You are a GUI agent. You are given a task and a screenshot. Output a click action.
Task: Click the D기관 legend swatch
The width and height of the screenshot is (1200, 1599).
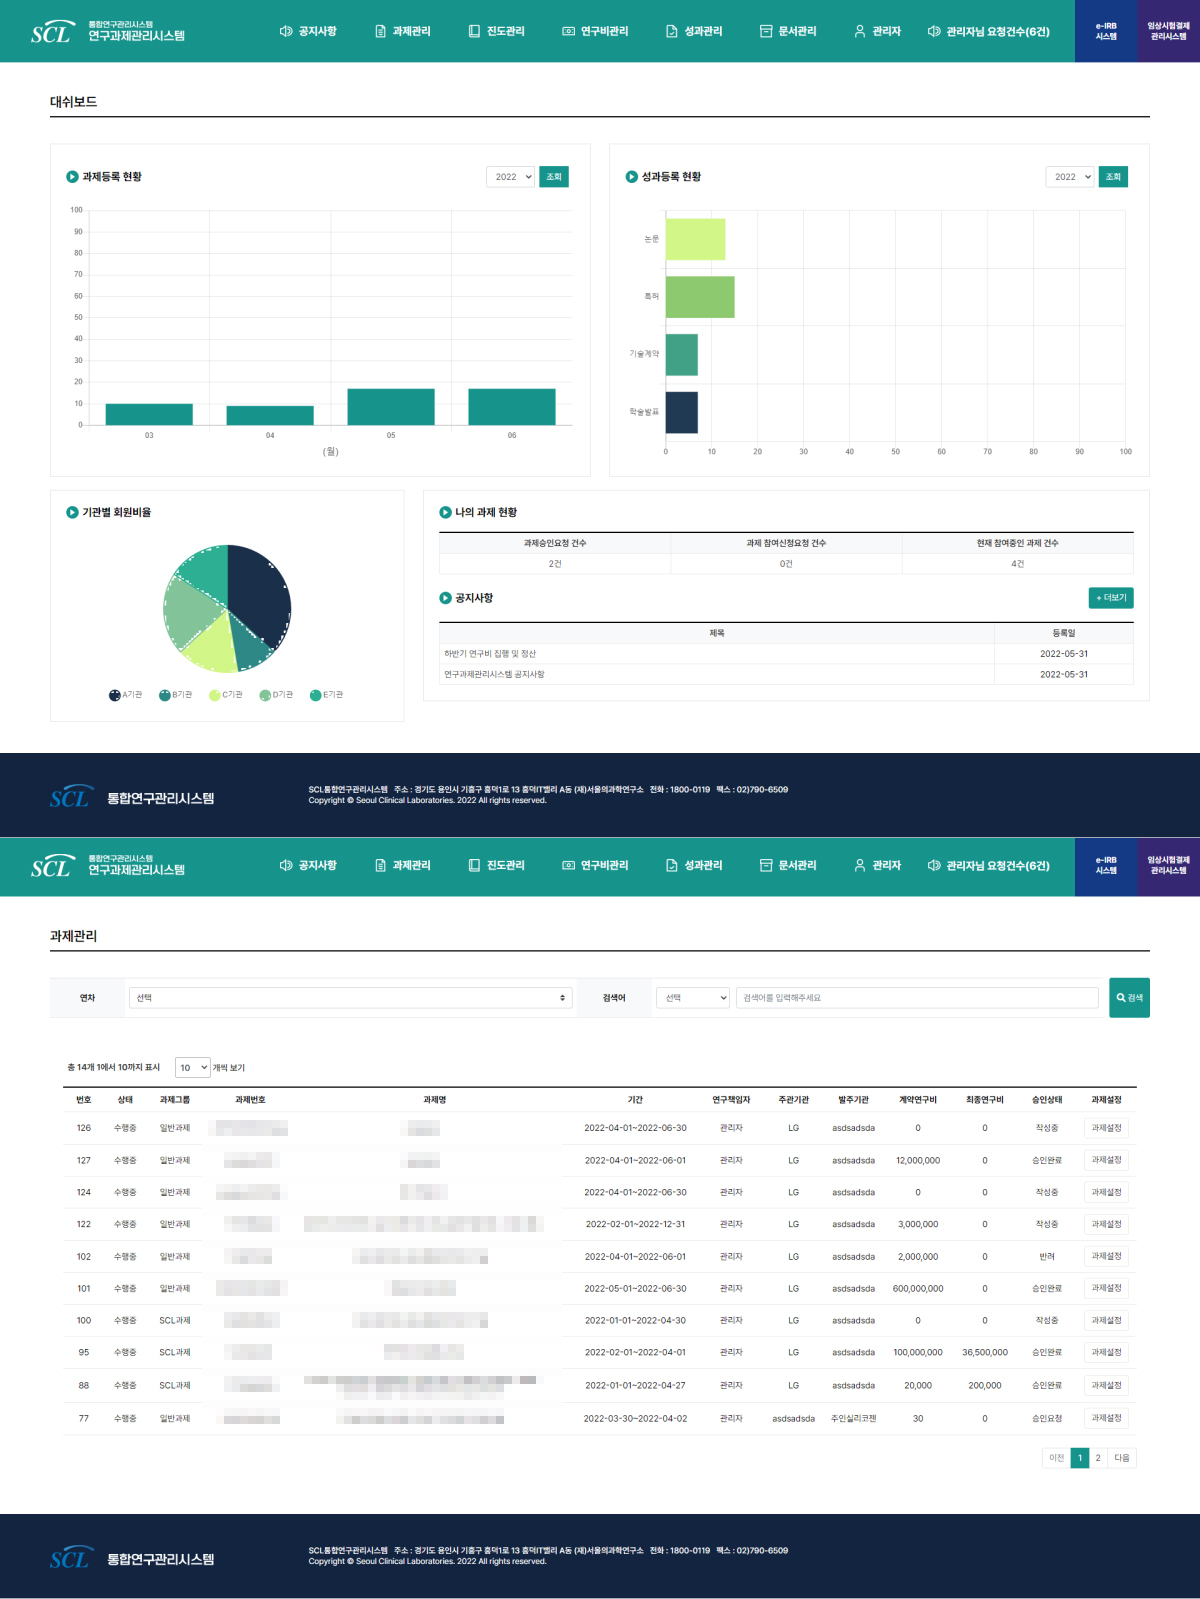tap(264, 695)
